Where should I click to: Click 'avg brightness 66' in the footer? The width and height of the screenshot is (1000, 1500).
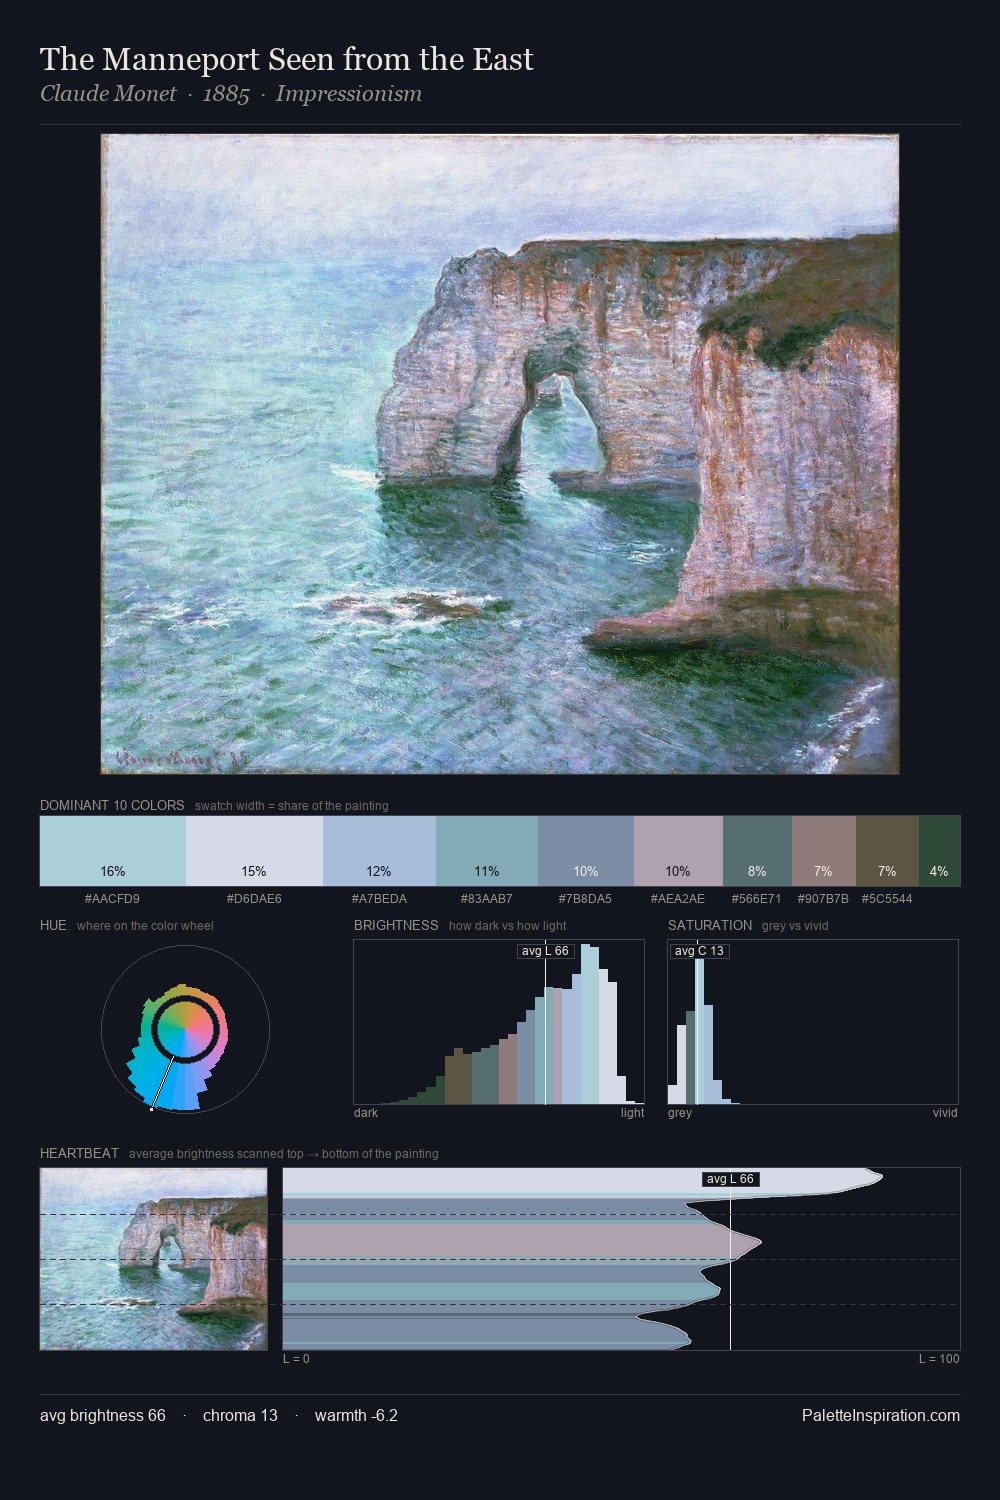pos(103,1415)
